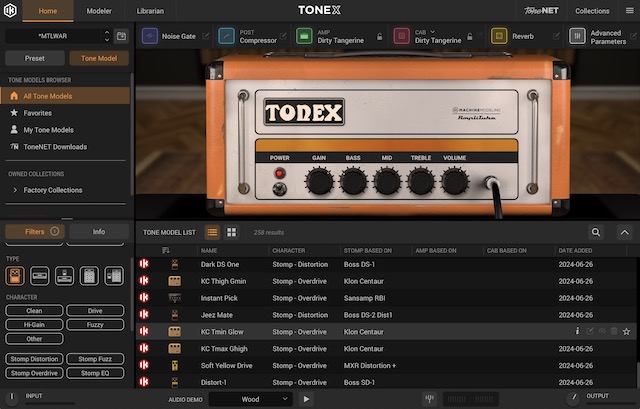This screenshot has width=640, height=409.
Task: Open Advanced Parameters panel
Action: coord(578,36)
